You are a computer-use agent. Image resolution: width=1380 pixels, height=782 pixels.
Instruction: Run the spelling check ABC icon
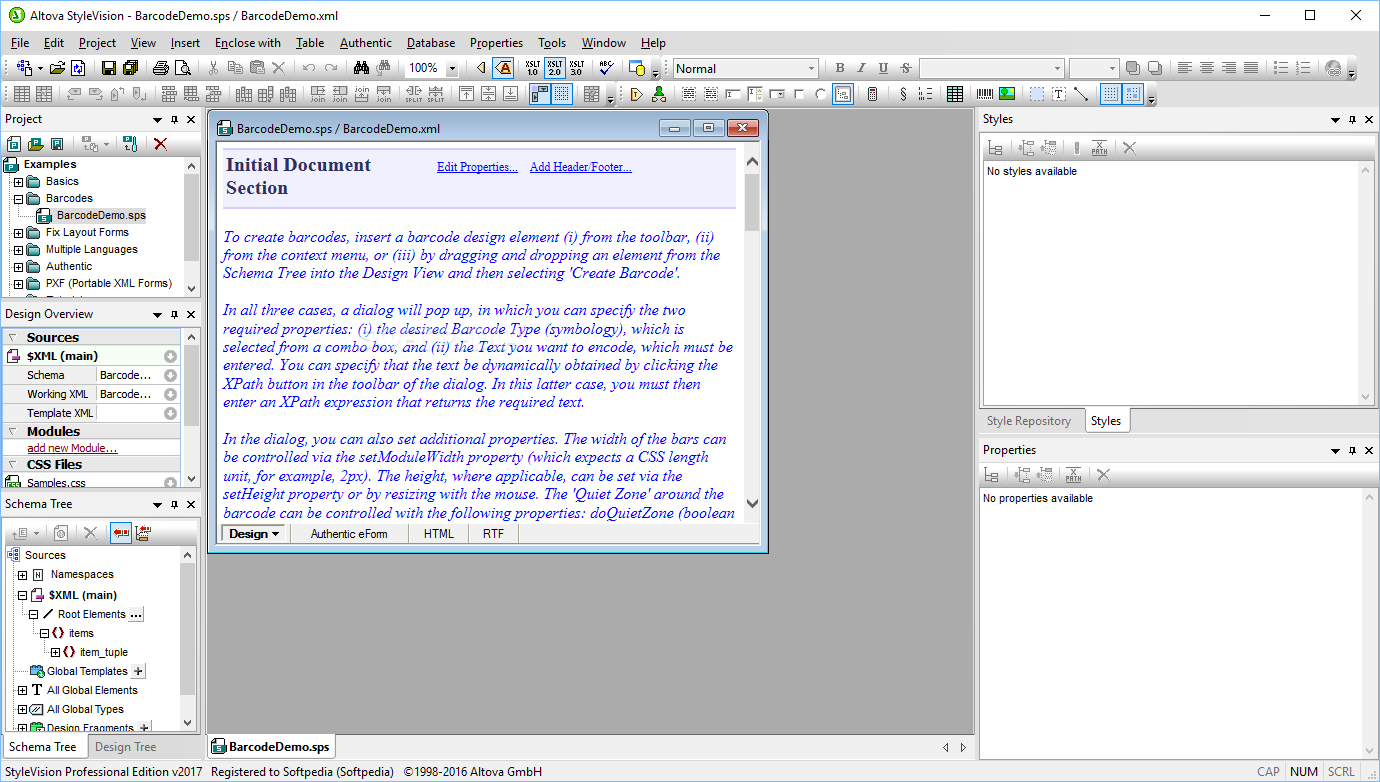tap(605, 68)
